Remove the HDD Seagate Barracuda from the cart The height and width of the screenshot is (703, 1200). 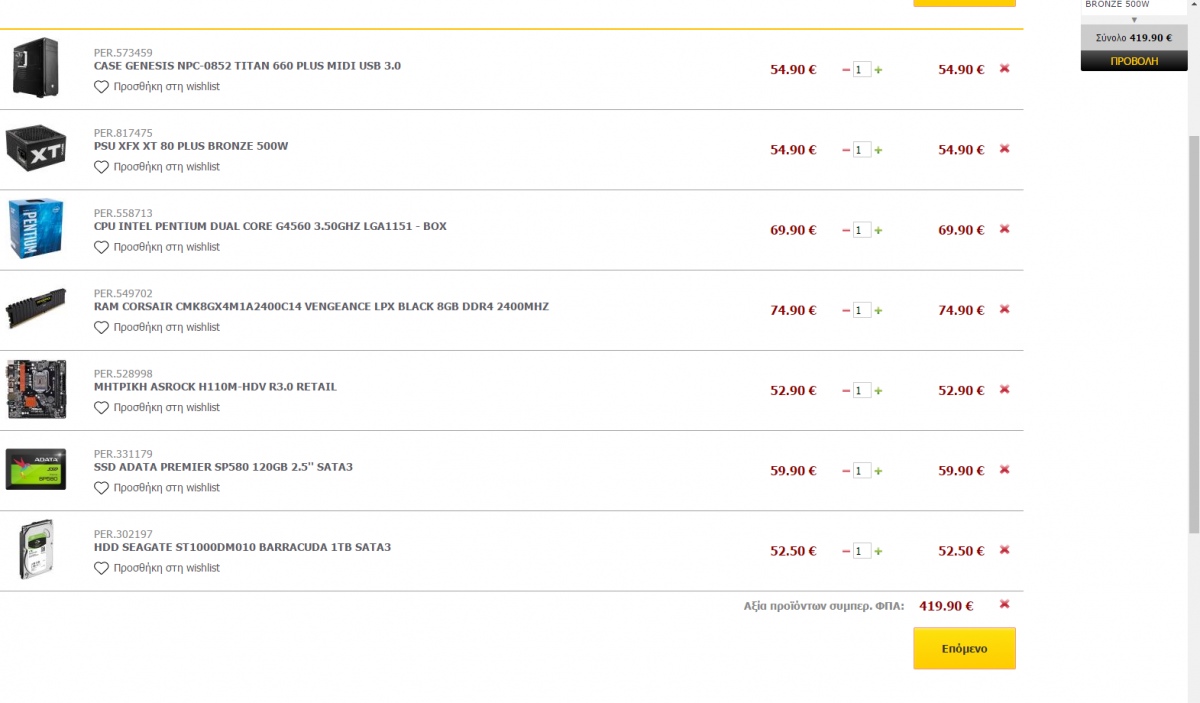point(1004,550)
